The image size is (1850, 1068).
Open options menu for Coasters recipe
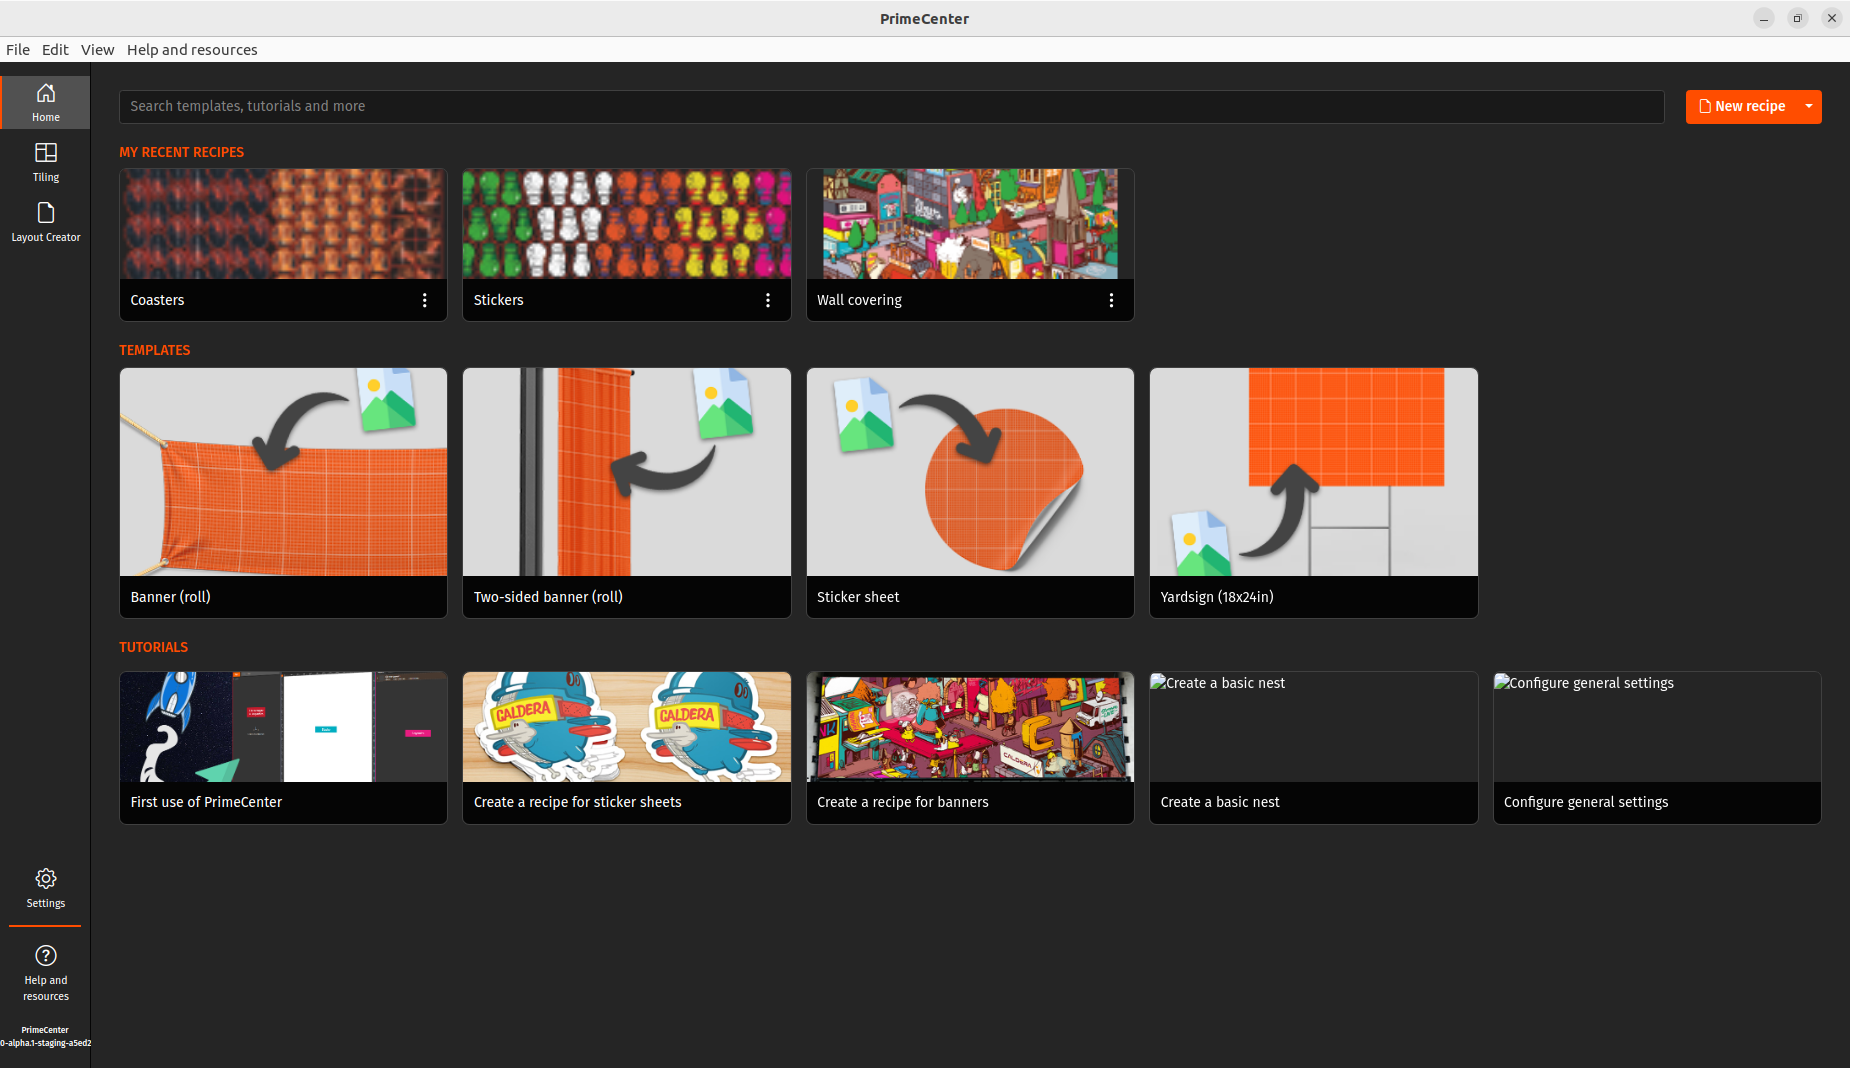click(425, 300)
